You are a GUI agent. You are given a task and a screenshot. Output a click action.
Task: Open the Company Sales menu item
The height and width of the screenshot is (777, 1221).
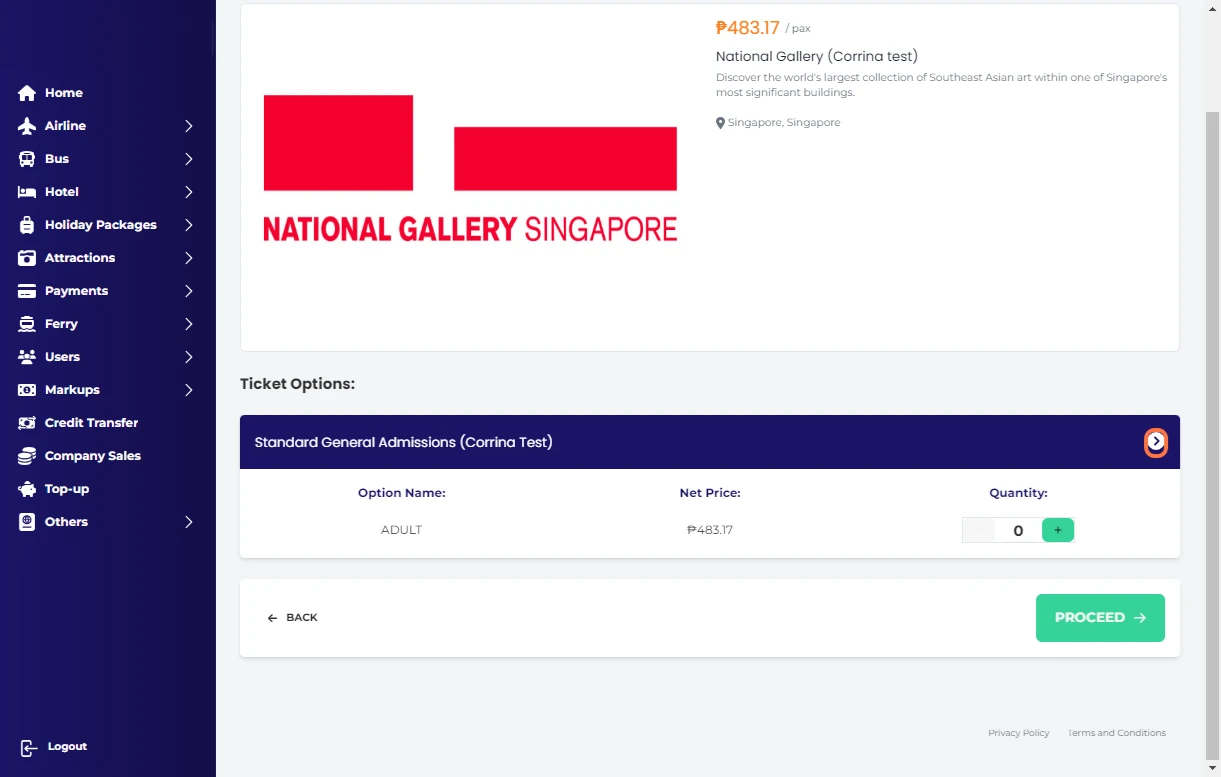(92, 456)
